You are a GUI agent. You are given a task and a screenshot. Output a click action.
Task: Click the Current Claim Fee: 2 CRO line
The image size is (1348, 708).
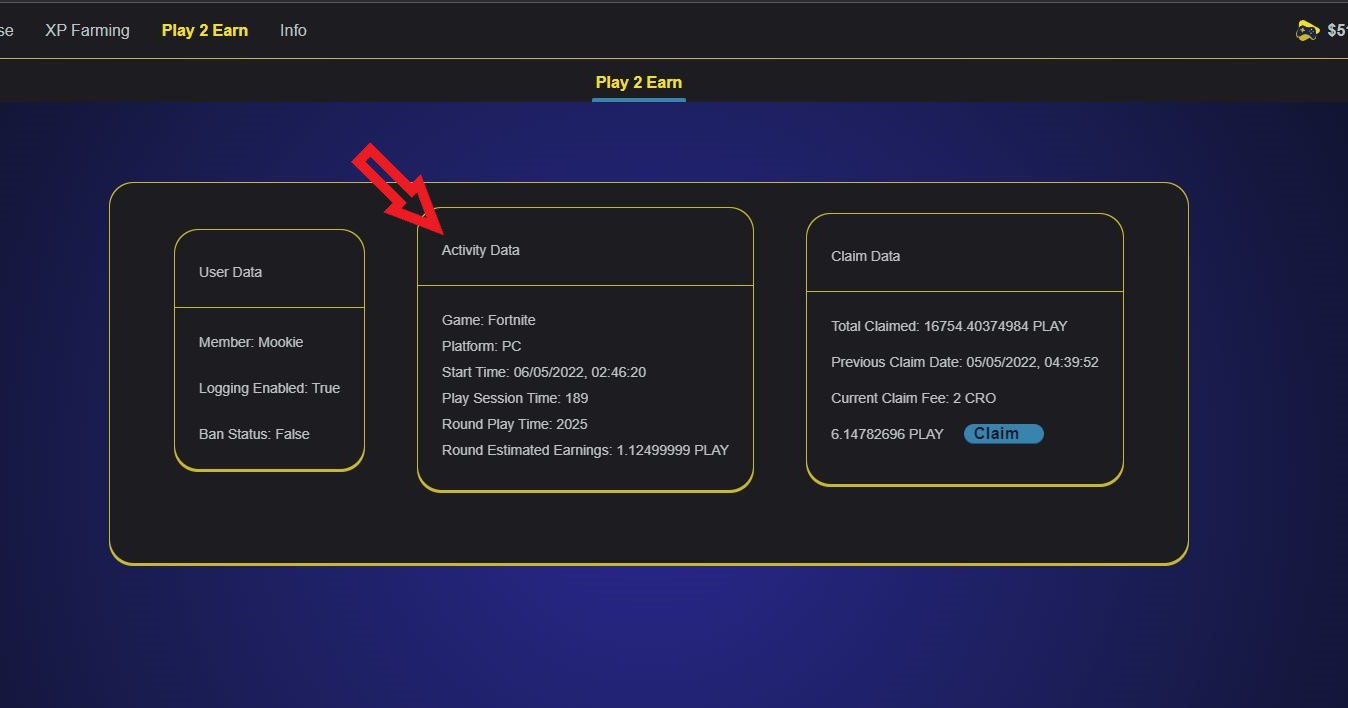point(913,398)
